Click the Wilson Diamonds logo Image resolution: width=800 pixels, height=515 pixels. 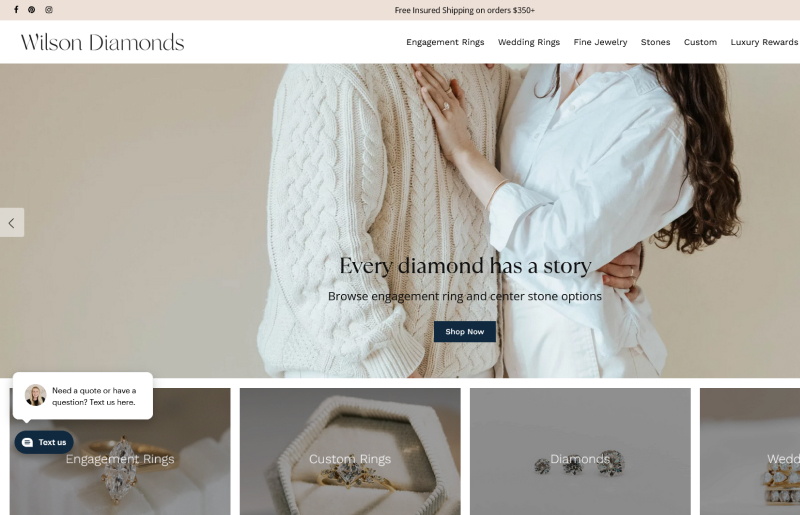coord(102,42)
